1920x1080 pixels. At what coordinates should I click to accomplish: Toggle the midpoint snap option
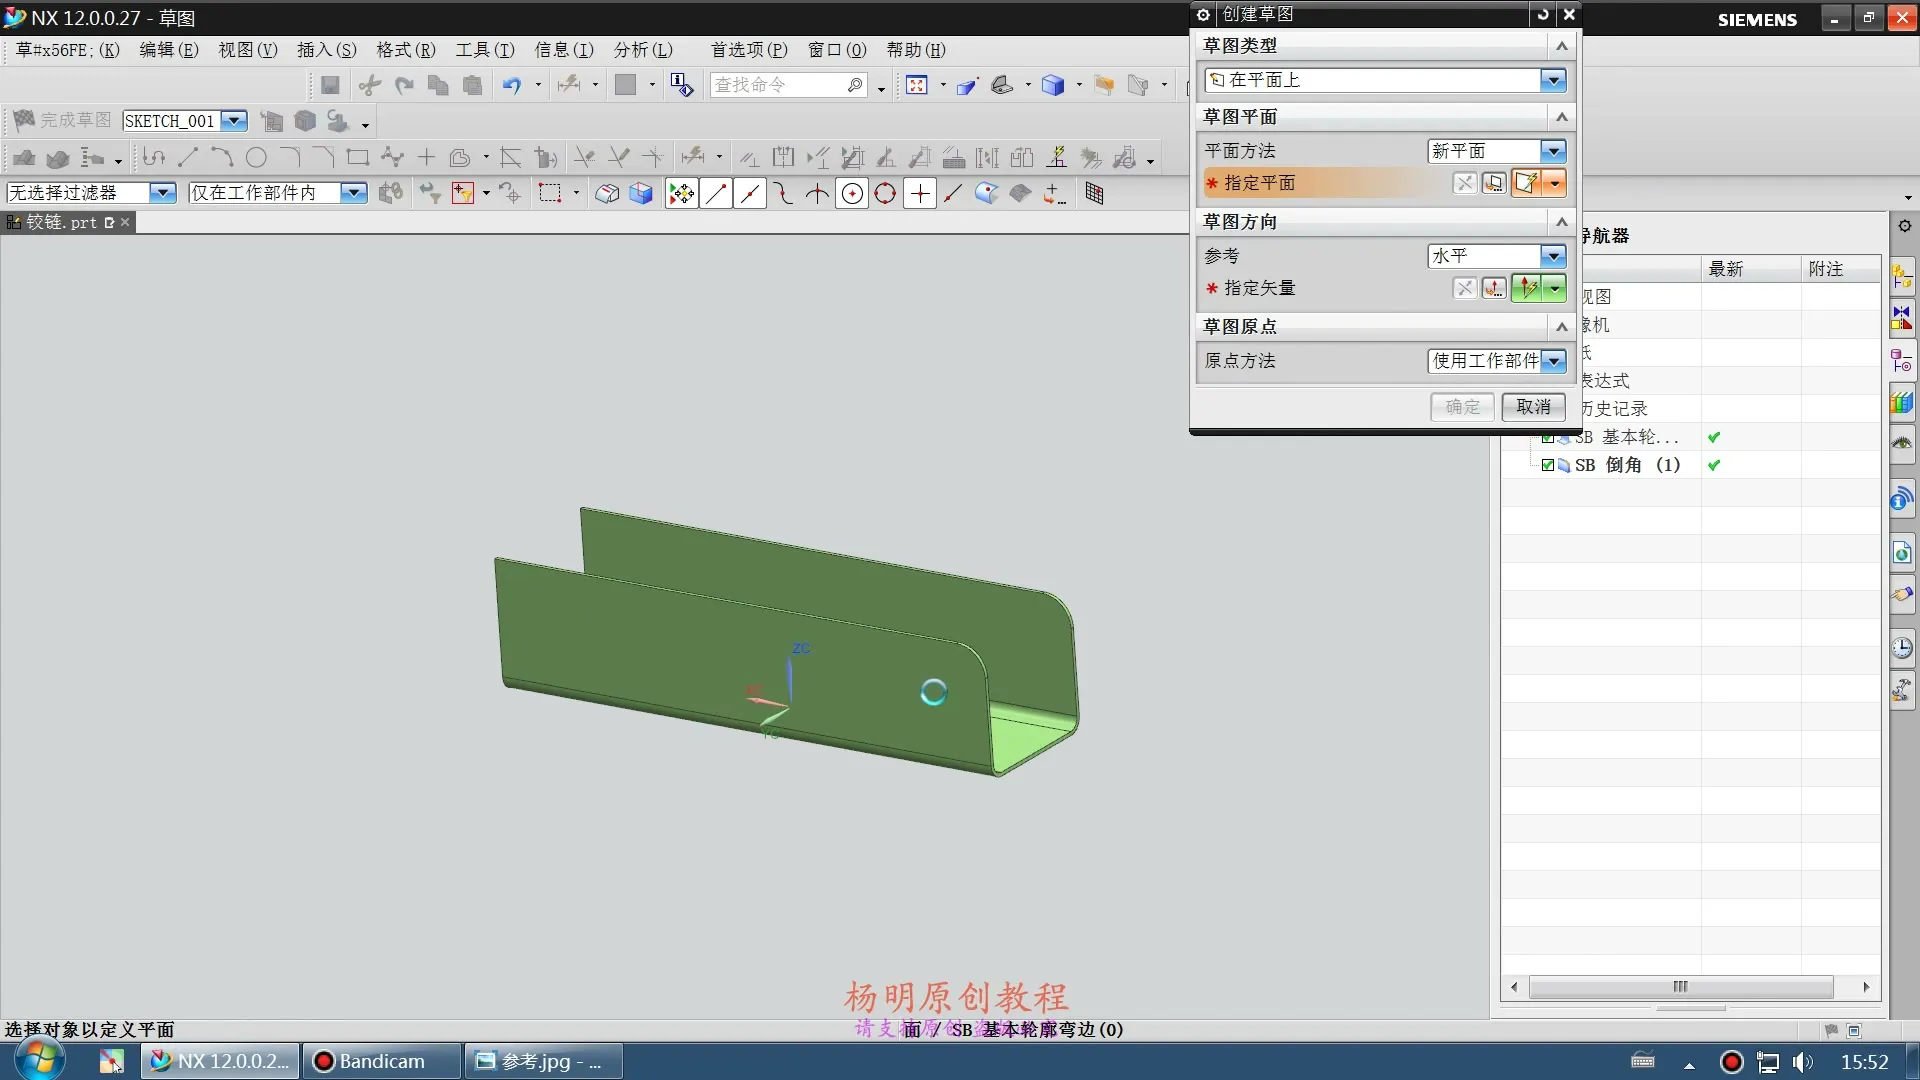pyautogui.click(x=749, y=194)
